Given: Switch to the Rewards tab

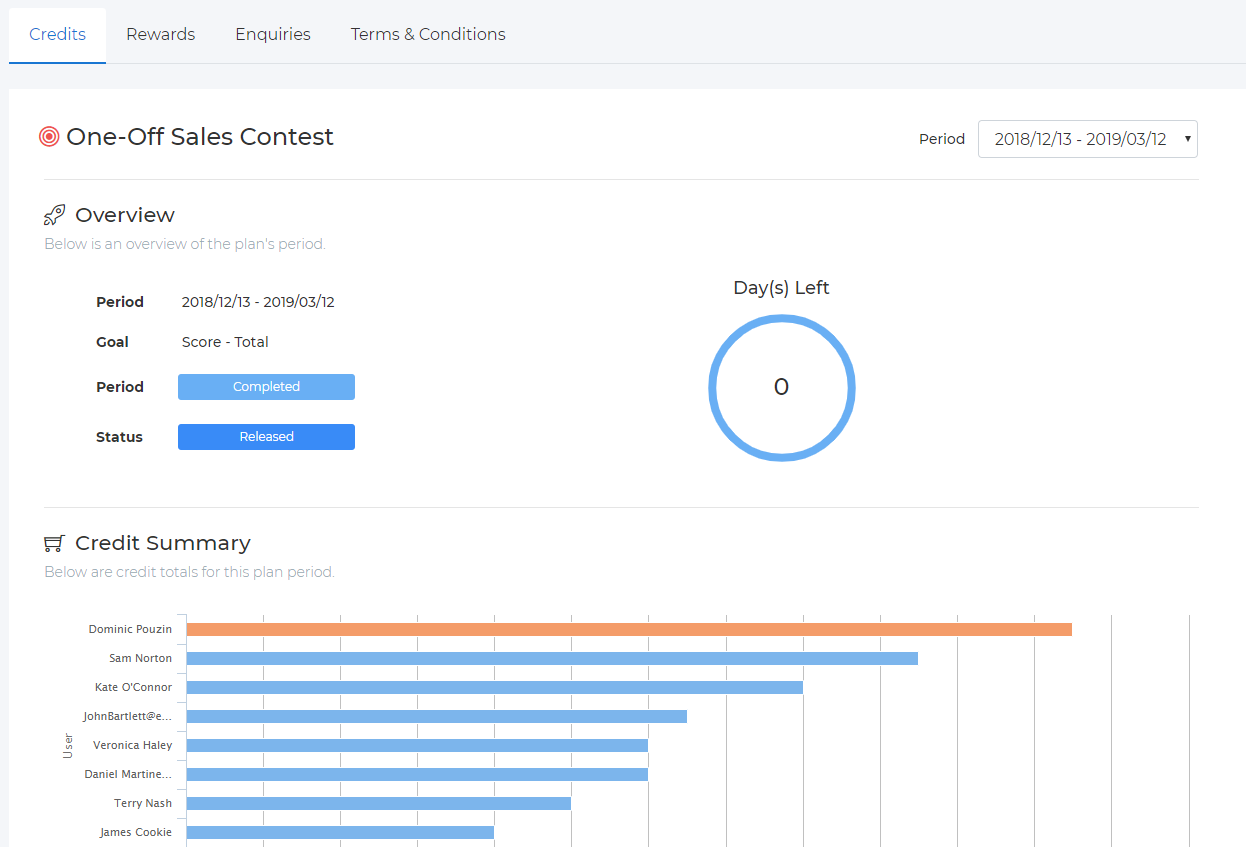Looking at the screenshot, I should (x=160, y=33).
